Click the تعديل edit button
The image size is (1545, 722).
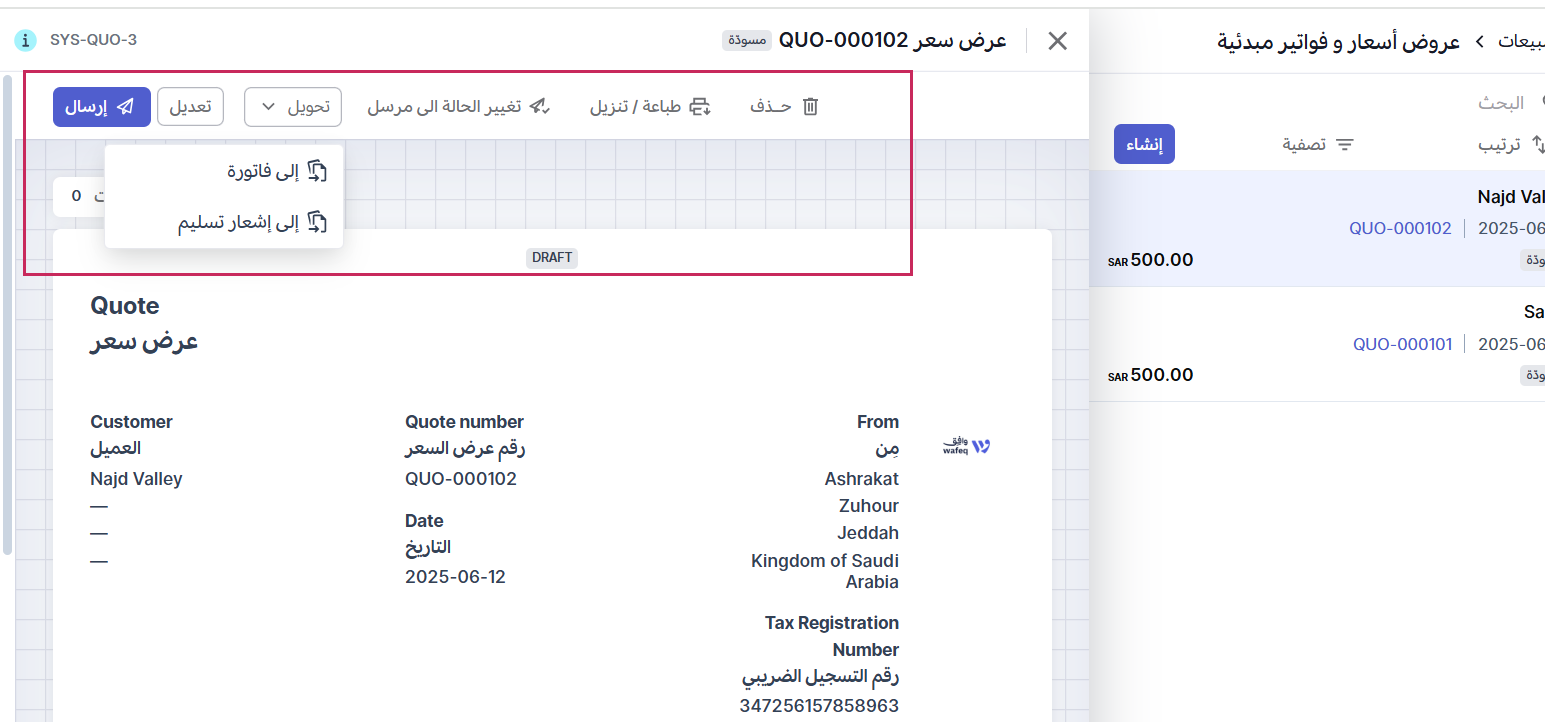pyautogui.click(x=190, y=107)
